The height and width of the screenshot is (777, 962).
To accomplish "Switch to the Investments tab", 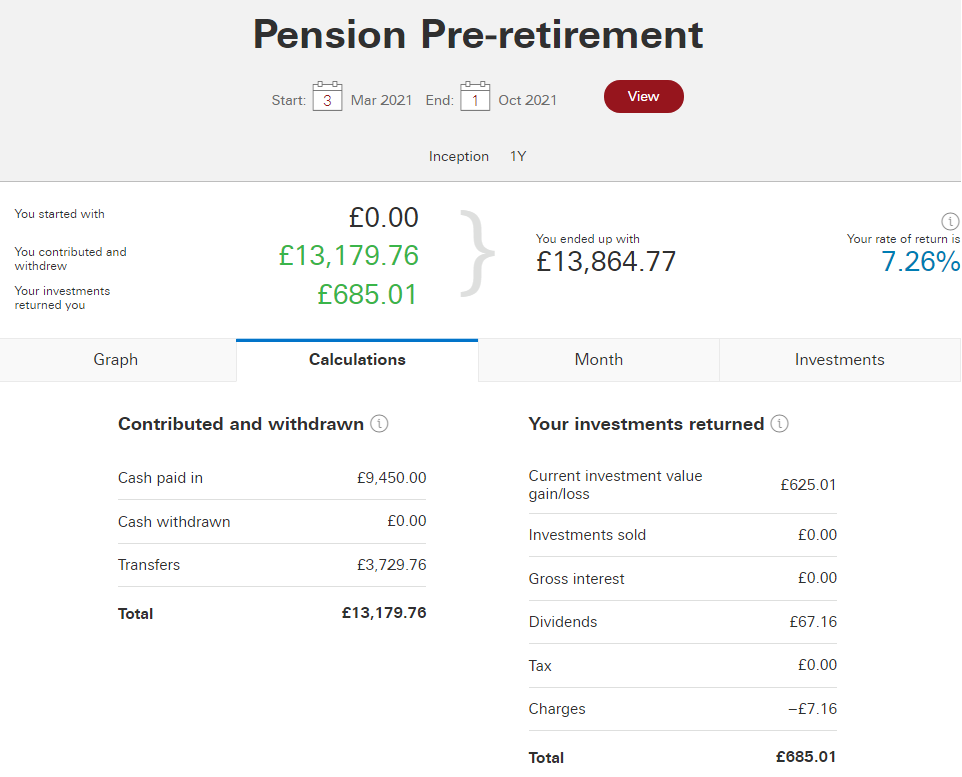I will [x=840, y=360].
